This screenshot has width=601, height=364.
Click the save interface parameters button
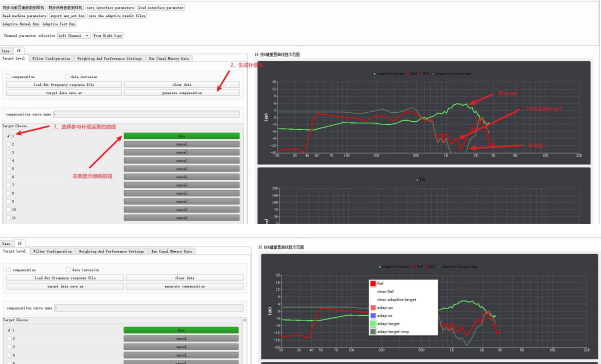click(x=110, y=8)
